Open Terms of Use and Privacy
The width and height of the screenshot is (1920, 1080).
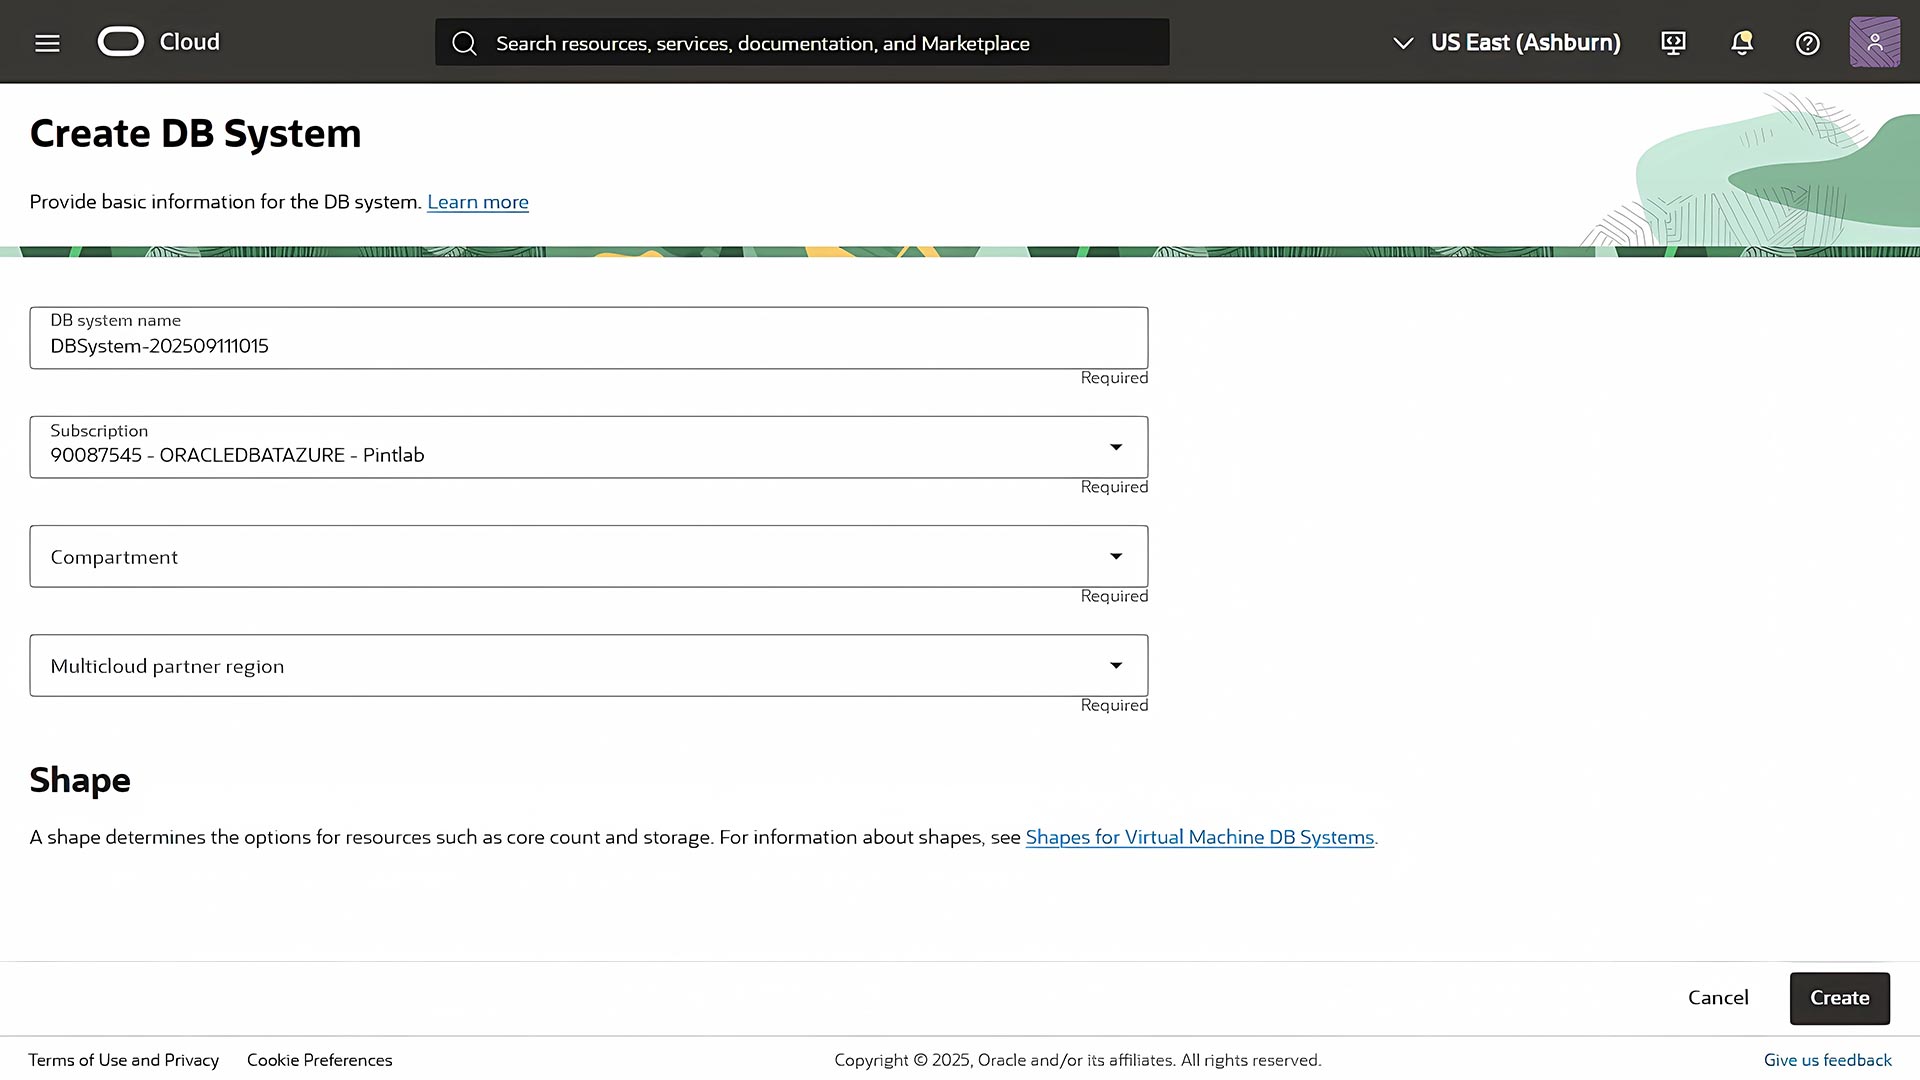[x=124, y=1059]
